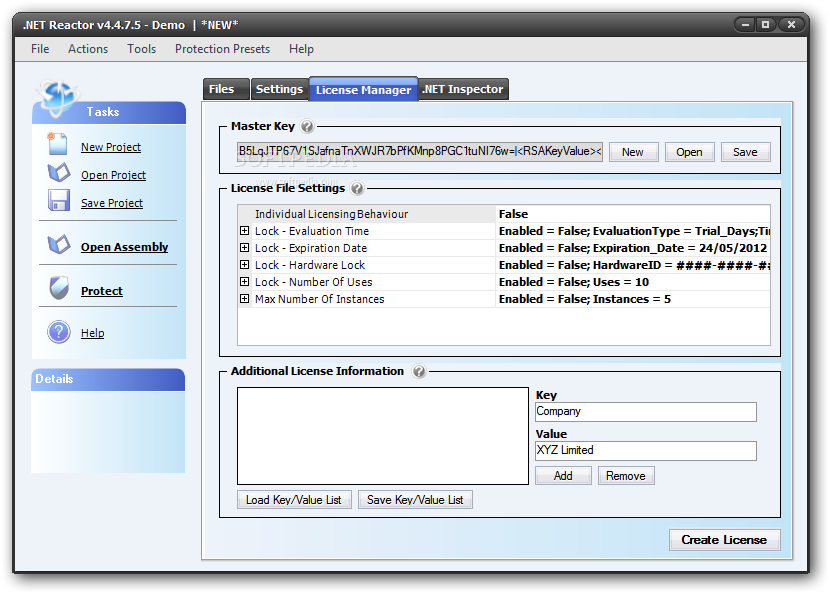This screenshot has width=830, height=594.
Task: Switch to the Files tab
Action: (x=225, y=89)
